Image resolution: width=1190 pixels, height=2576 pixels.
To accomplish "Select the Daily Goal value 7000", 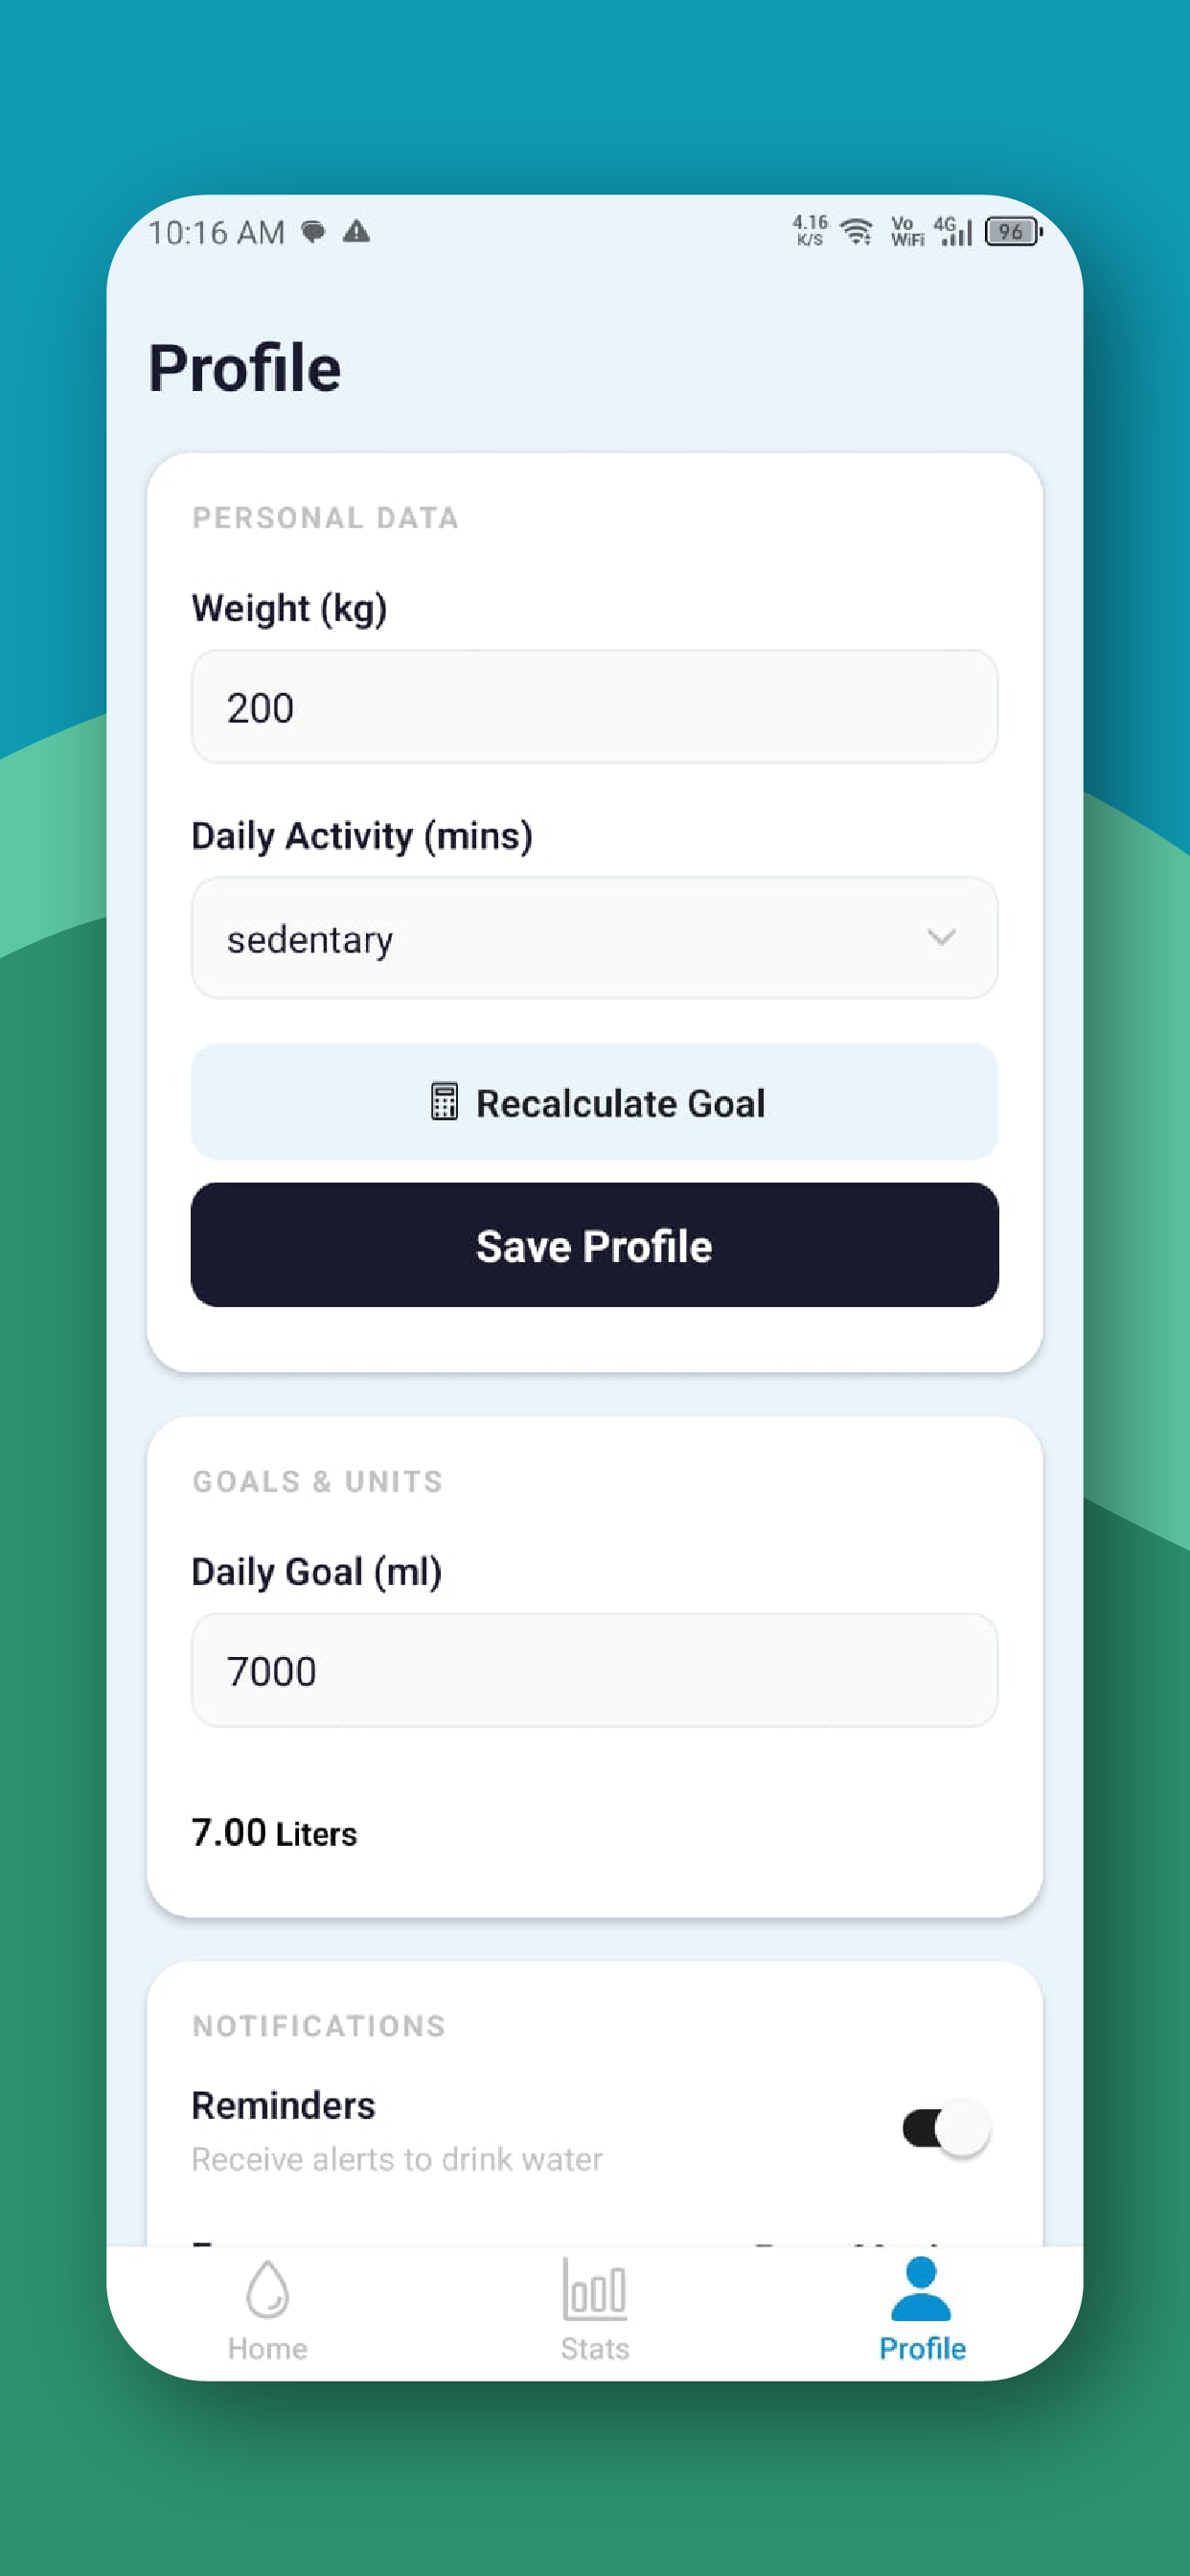I will click(594, 1670).
